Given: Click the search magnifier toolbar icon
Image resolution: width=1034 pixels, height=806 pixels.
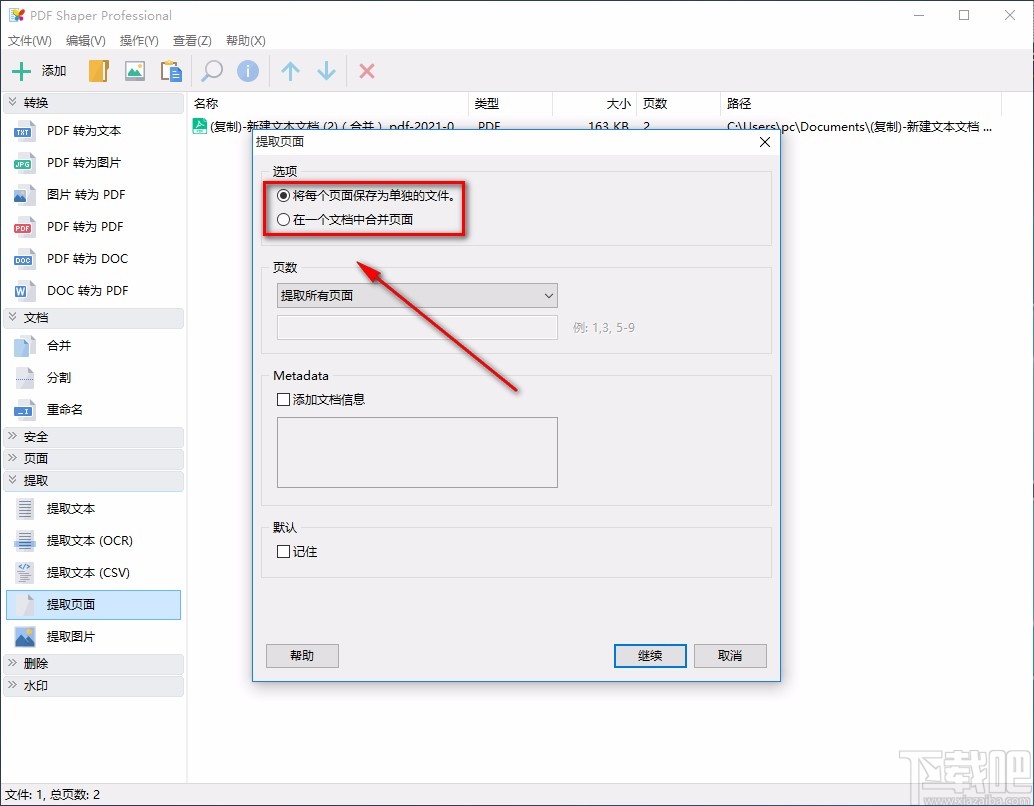Looking at the screenshot, I should (x=210, y=70).
